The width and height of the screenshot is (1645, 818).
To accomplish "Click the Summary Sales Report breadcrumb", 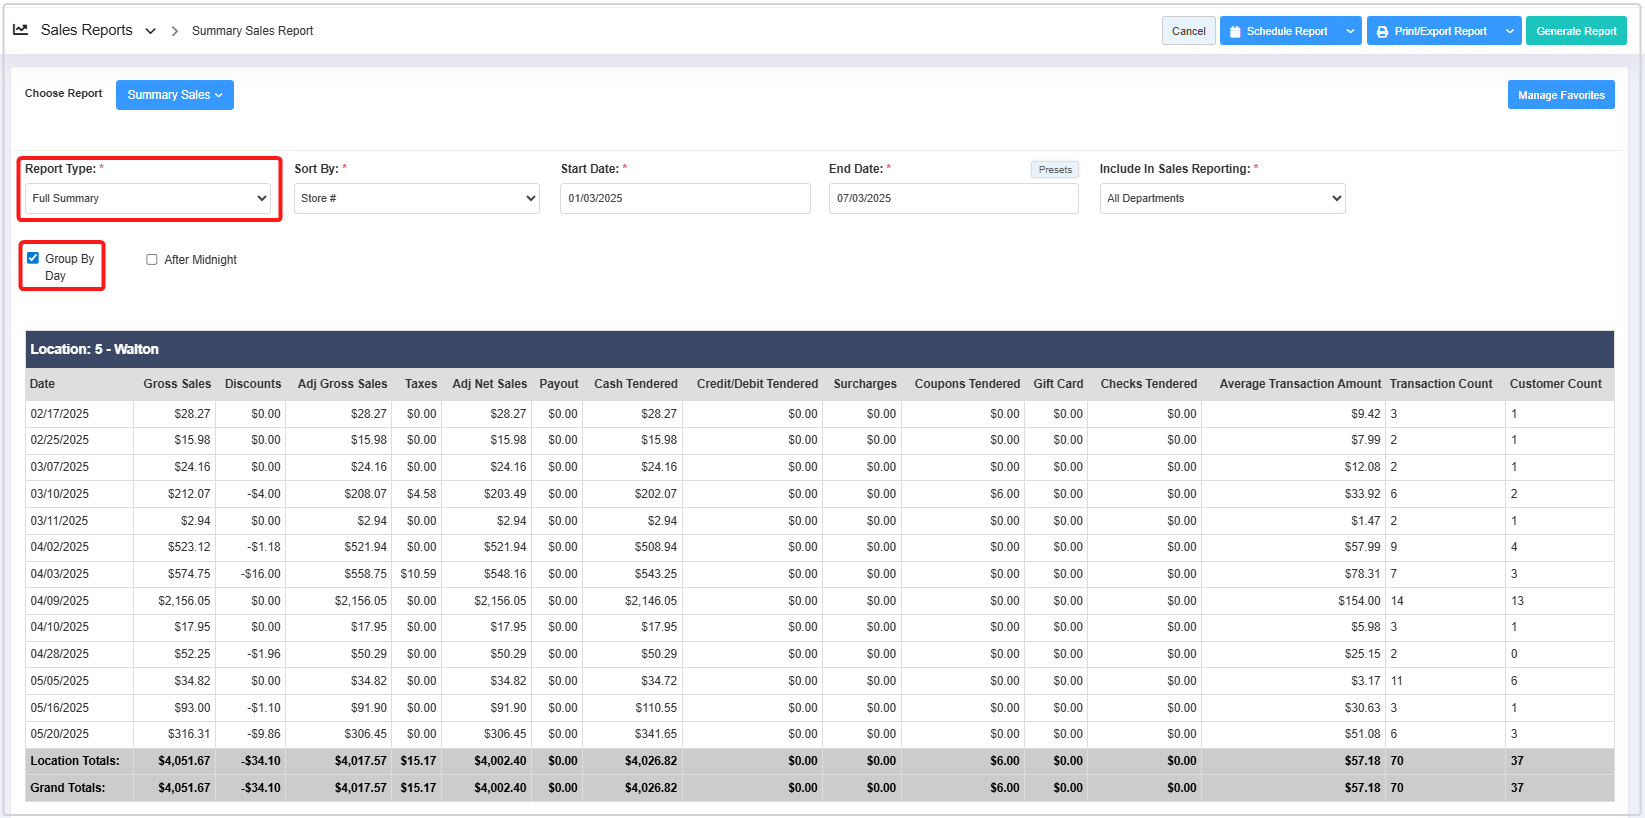I will click(x=252, y=31).
